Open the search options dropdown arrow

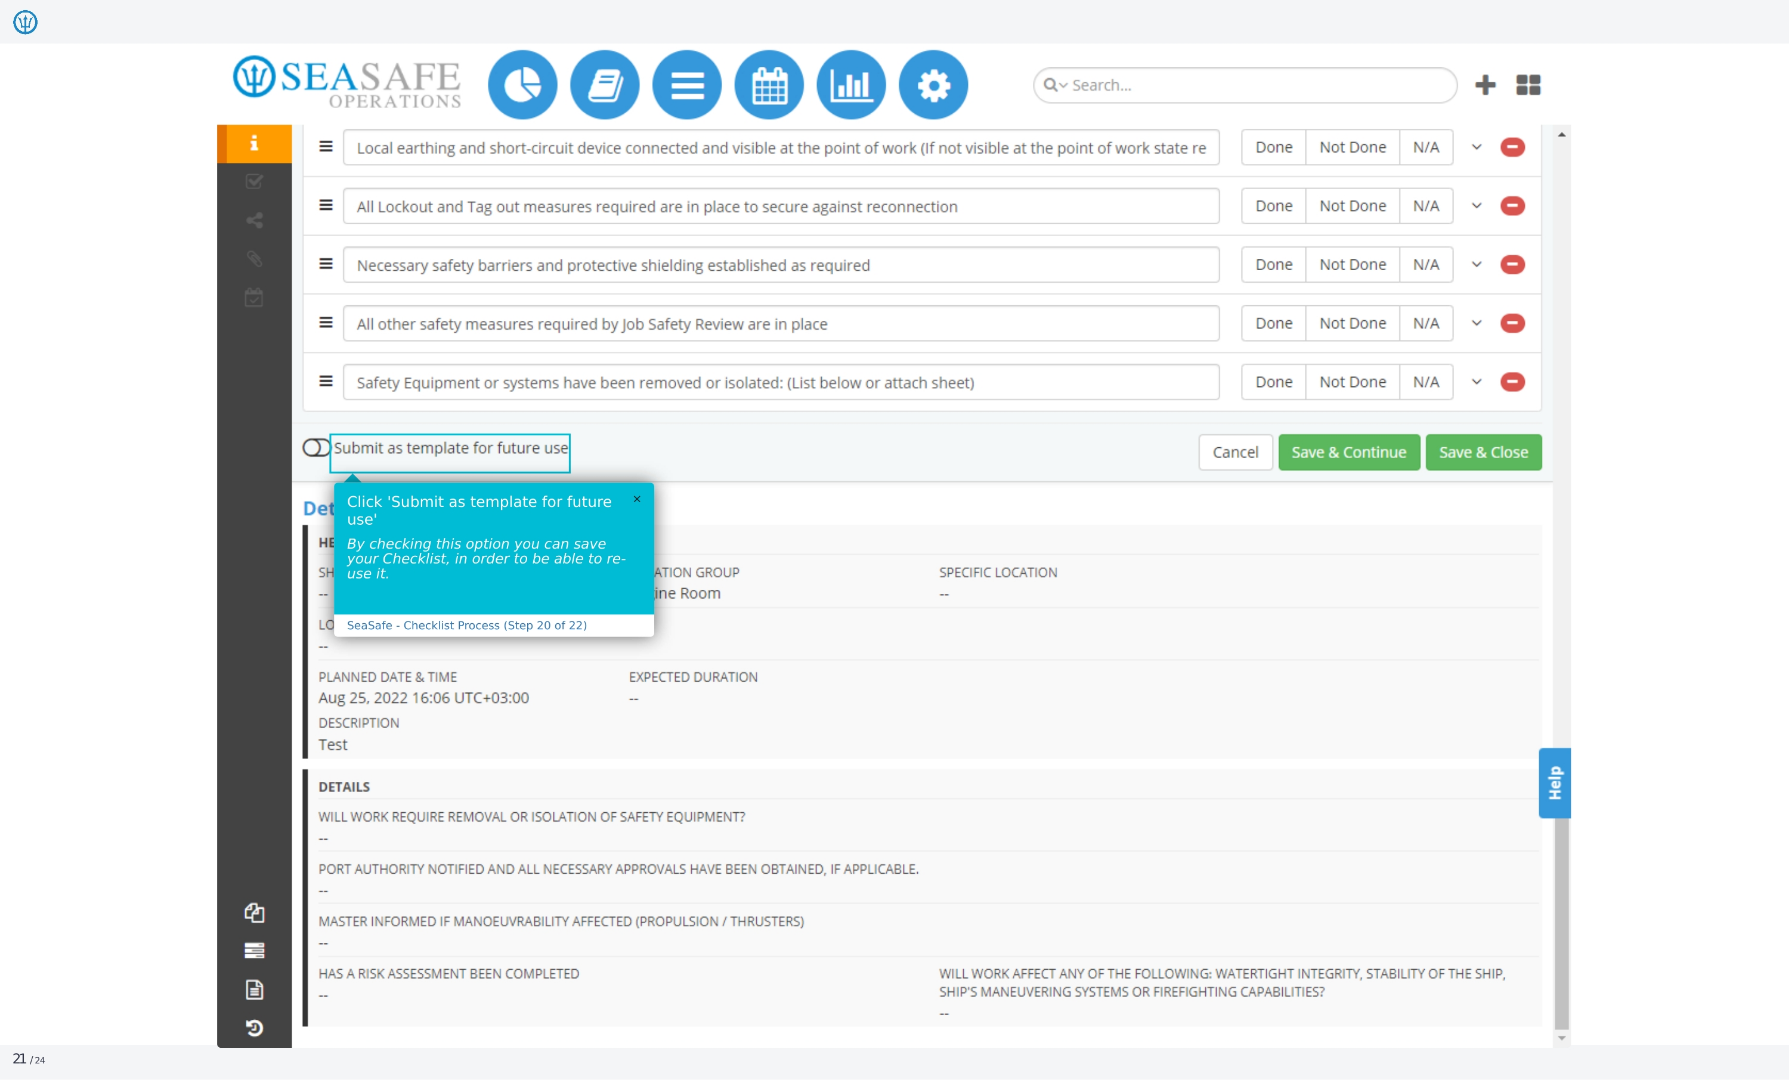coord(1063,86)
